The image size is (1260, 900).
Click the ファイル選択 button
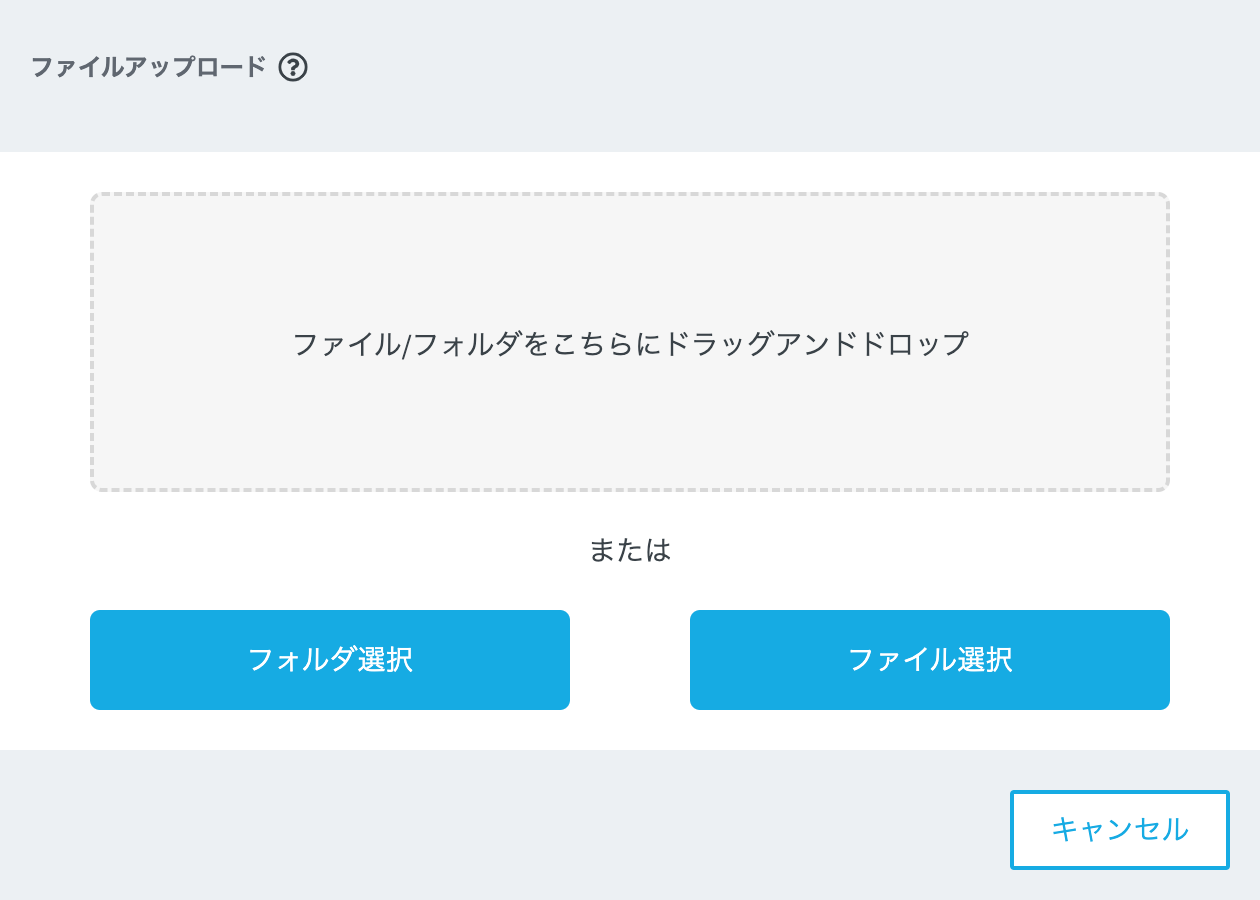(930, 660)
